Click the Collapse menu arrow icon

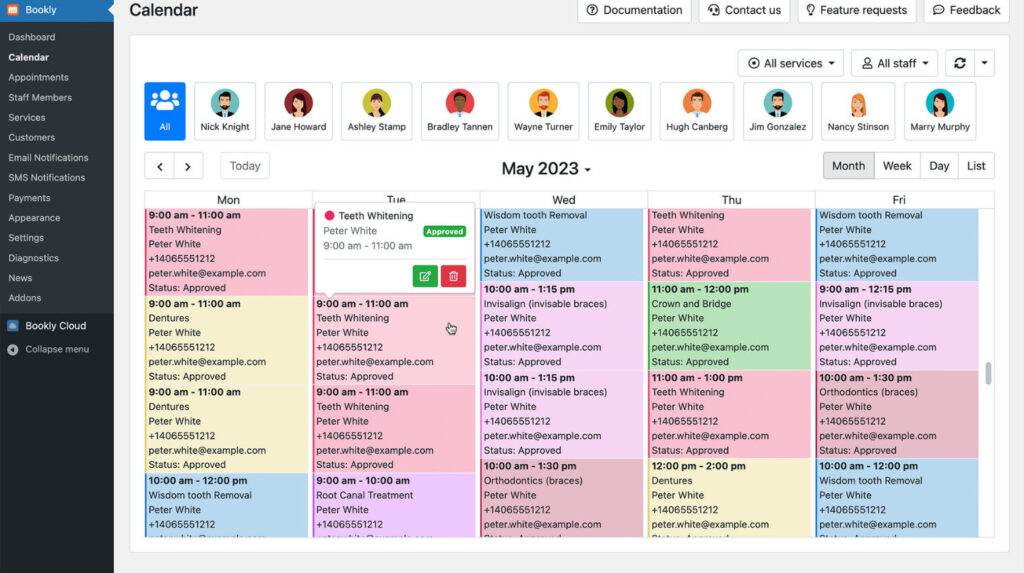[x=12, y=350]
